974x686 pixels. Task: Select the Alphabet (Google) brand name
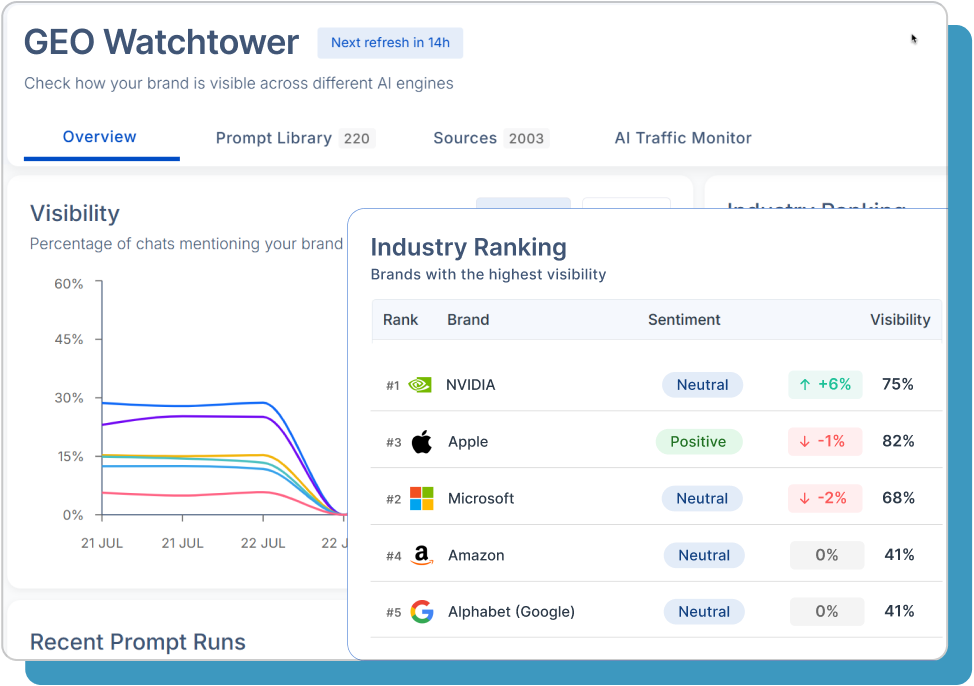point(511,611)
